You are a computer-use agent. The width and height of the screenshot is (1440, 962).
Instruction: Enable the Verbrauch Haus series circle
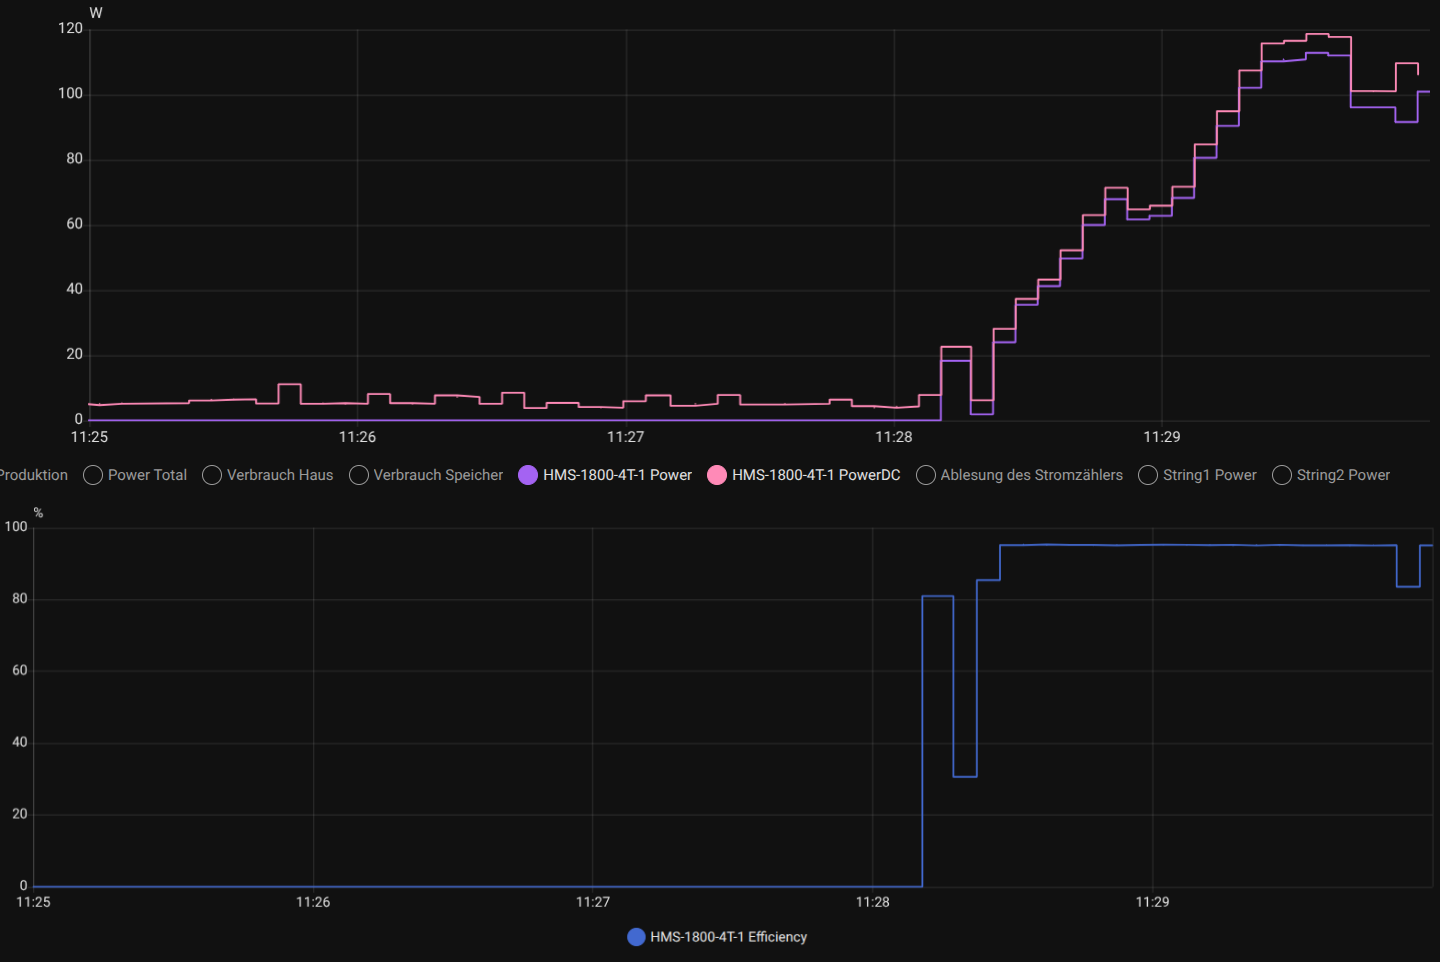[x=212, y=475]
